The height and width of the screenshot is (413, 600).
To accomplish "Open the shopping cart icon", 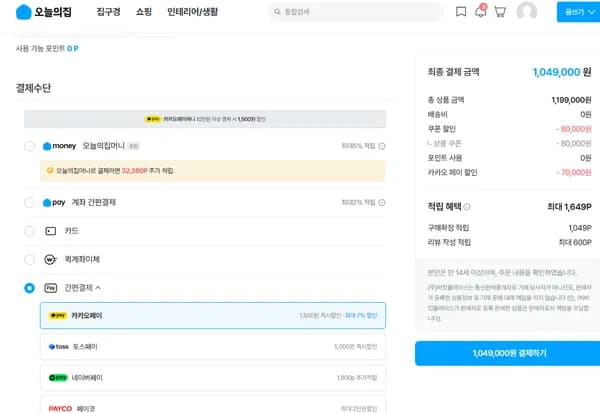I will 500,12.
